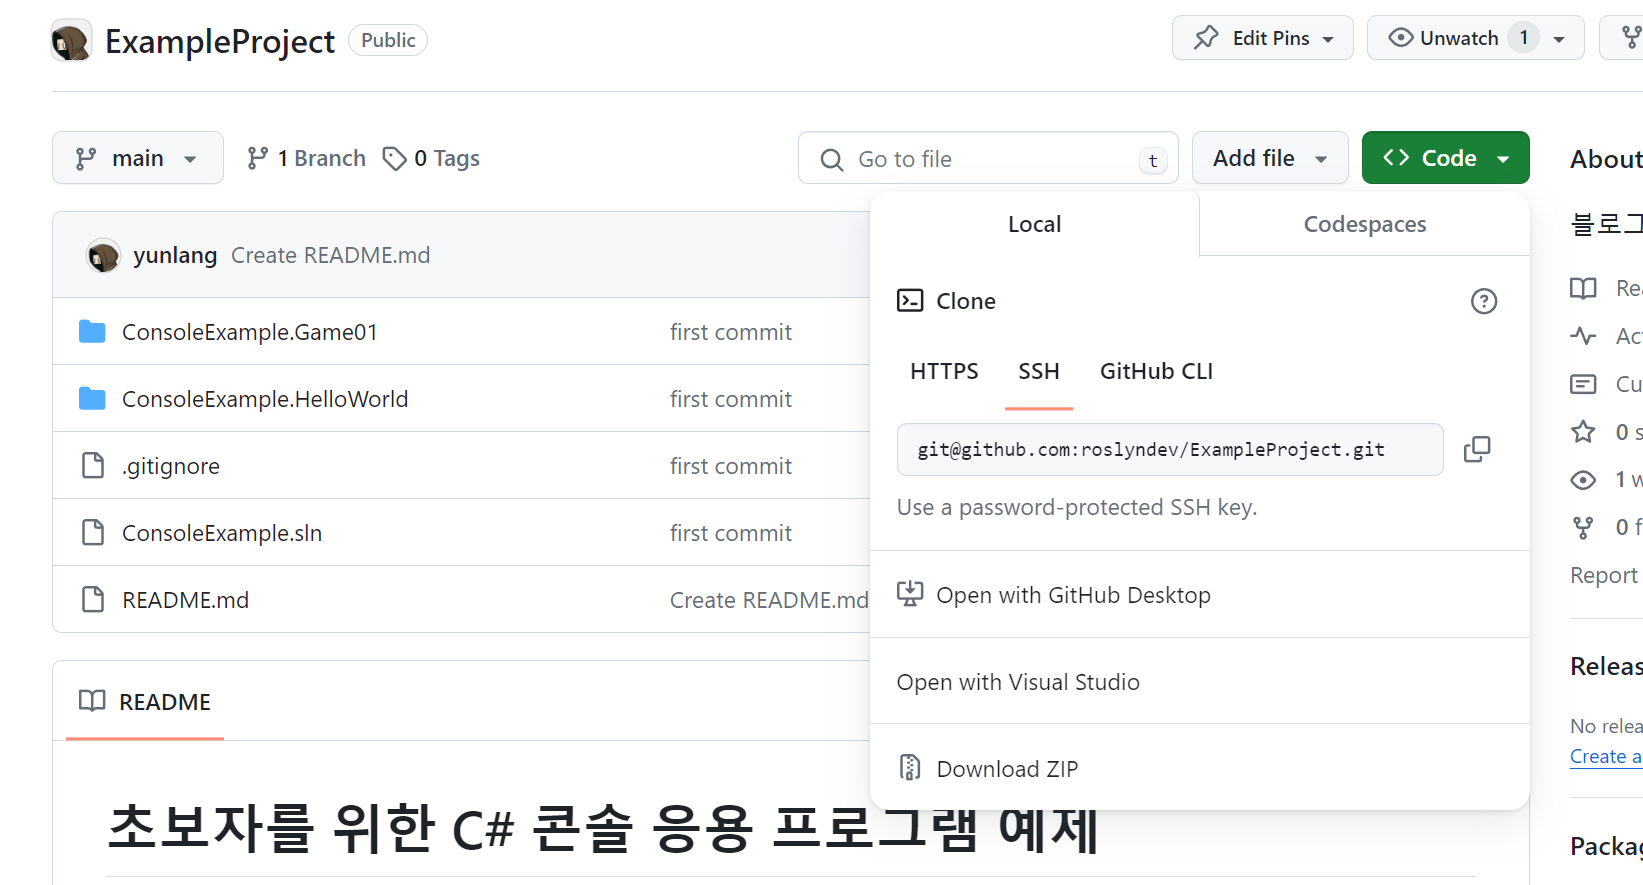Image resolution: width=1643 pixels, height=885 pixels.
Task: Expand the Unwatch options dropdown arrow
Action: pyautogui.click(x=1559, y=40)
